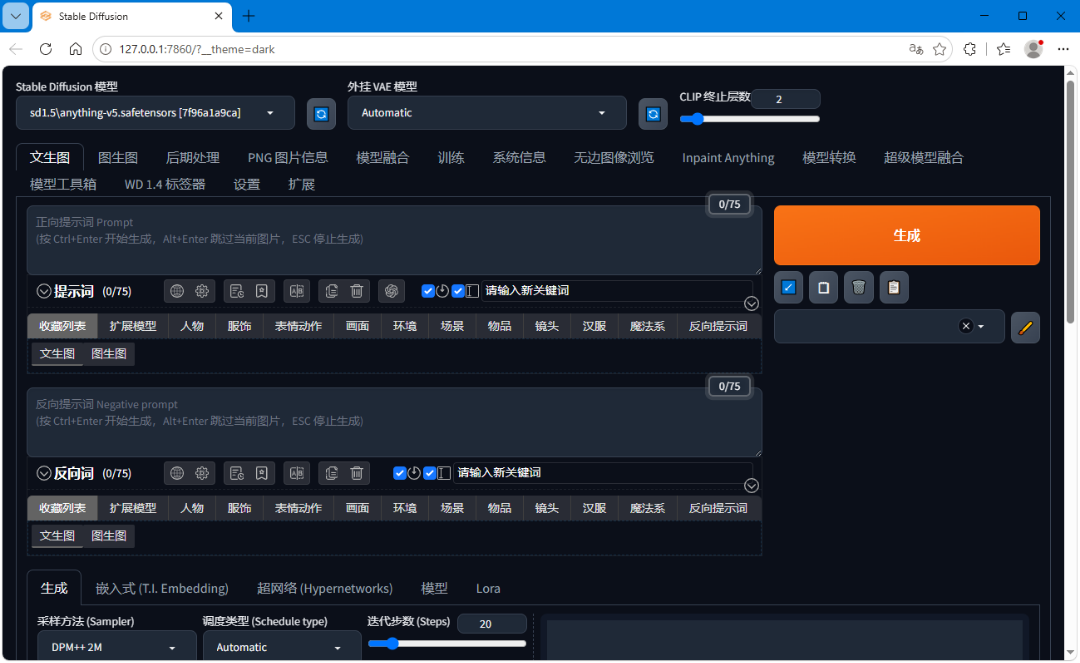Image resolution: width=1080 pixels, height=663 pixels.
Task: Open 扩展模型 category under 提示词
Action: [133, 326]
